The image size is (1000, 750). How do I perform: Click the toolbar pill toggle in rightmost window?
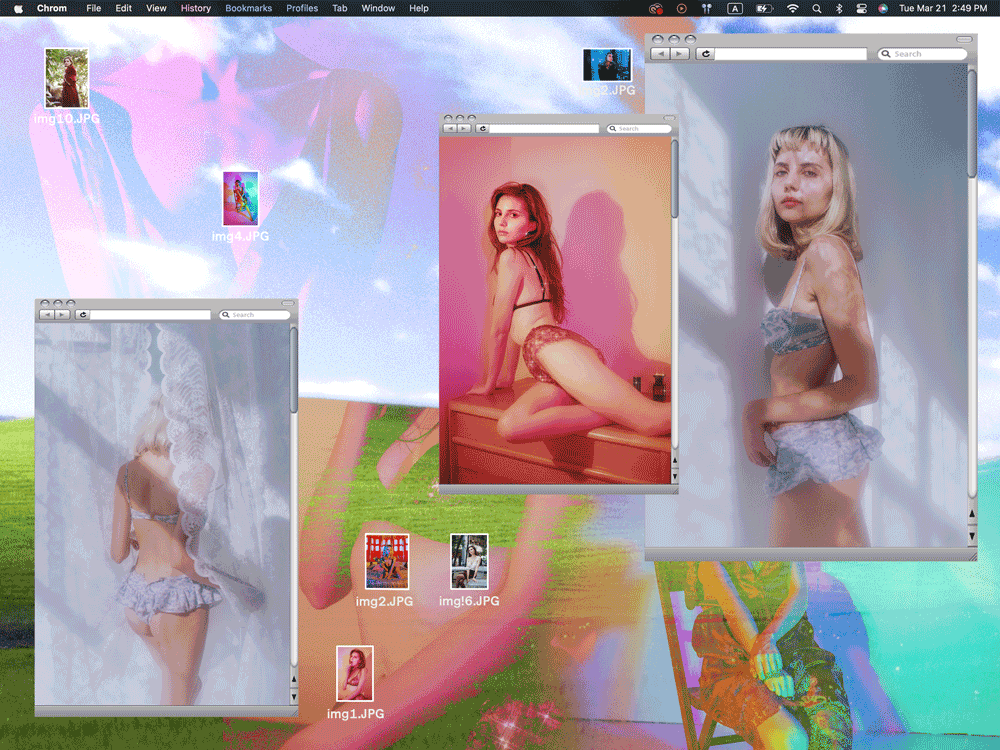click(963, 40)
